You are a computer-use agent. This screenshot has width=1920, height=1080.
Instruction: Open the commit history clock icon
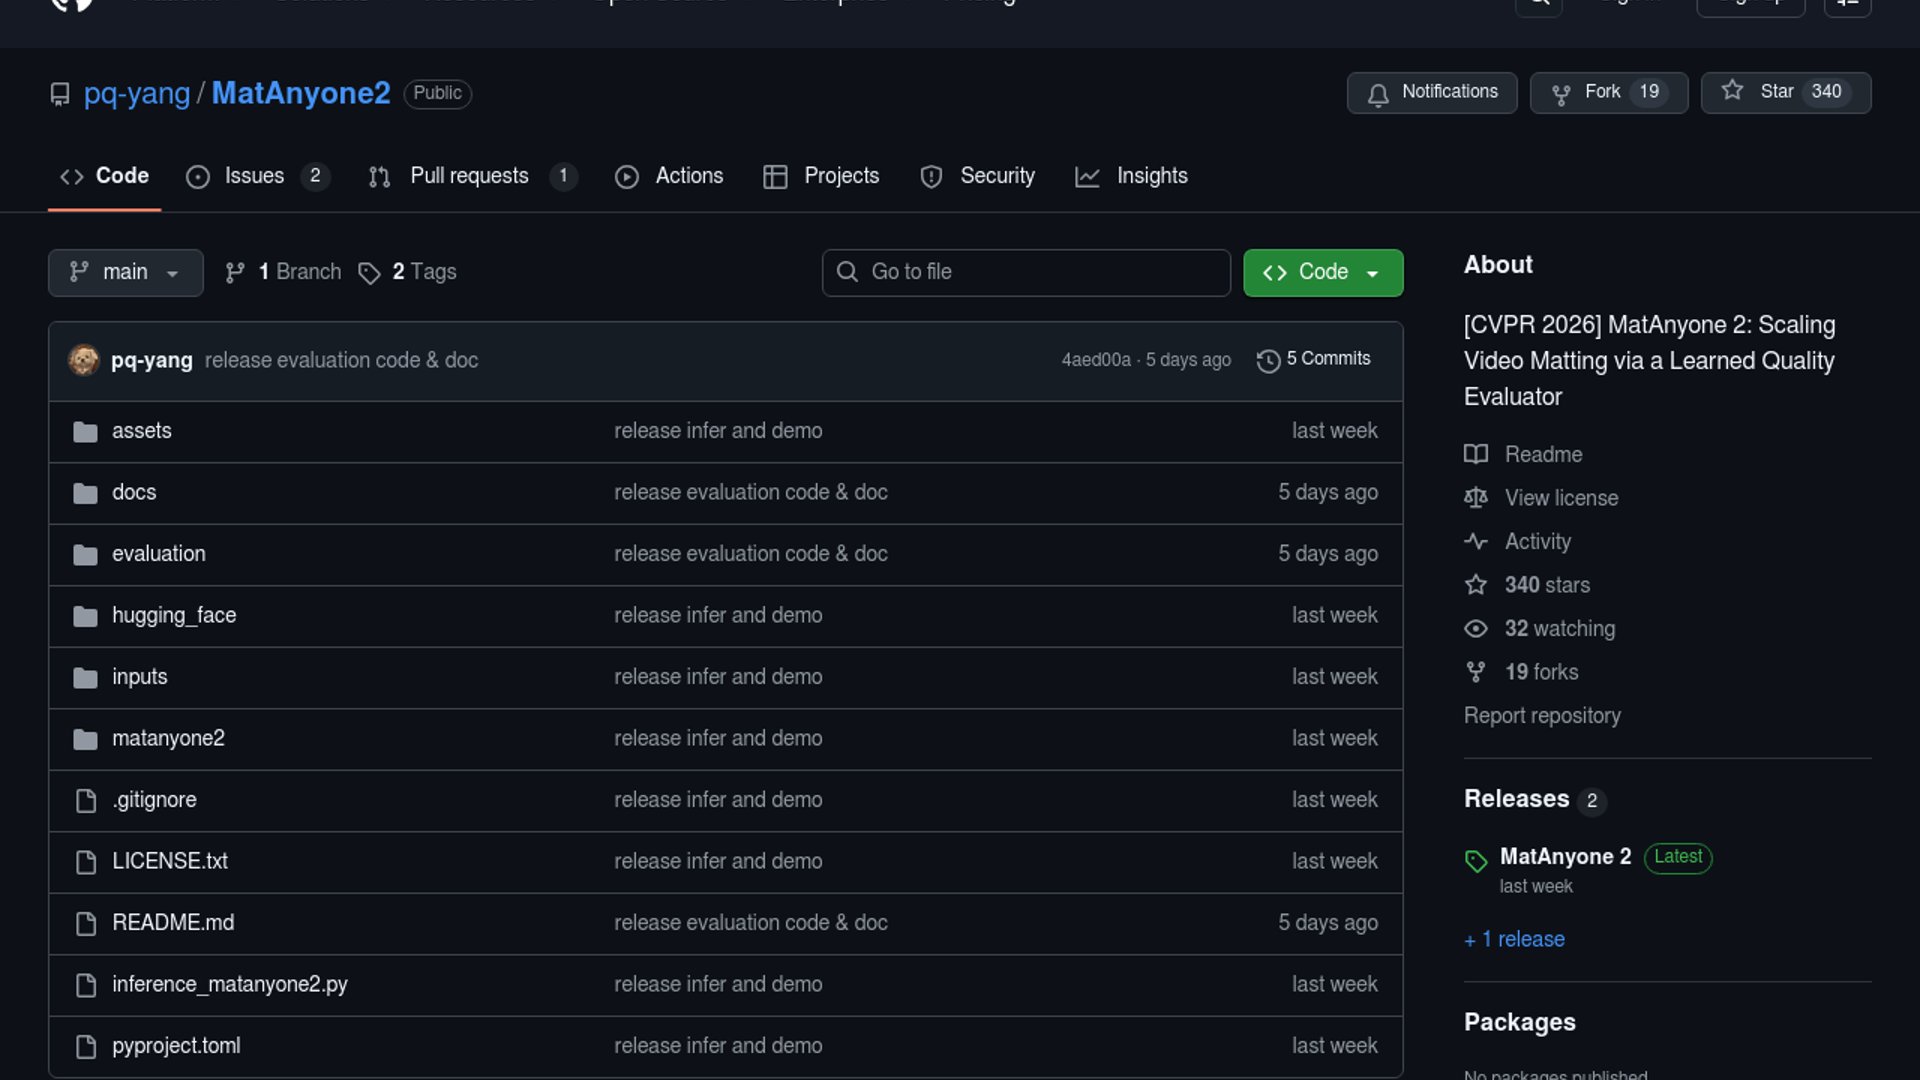point(1268,360)
